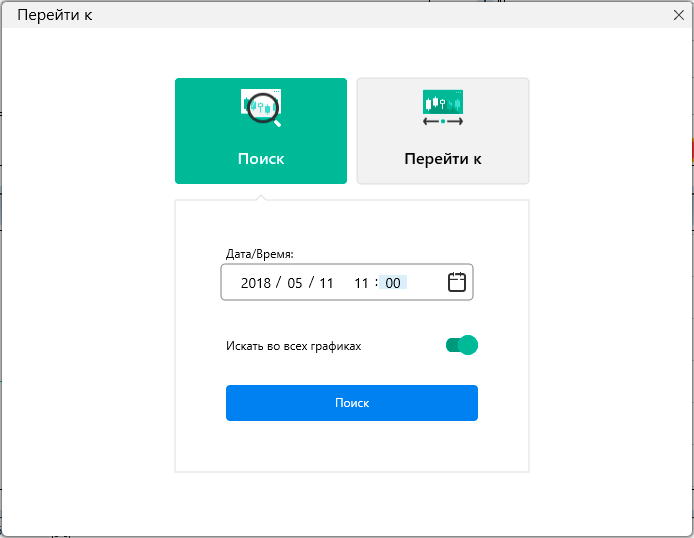Click the slash between year and month
This screenshot has width=694, height=538.
tap(277, 283)
